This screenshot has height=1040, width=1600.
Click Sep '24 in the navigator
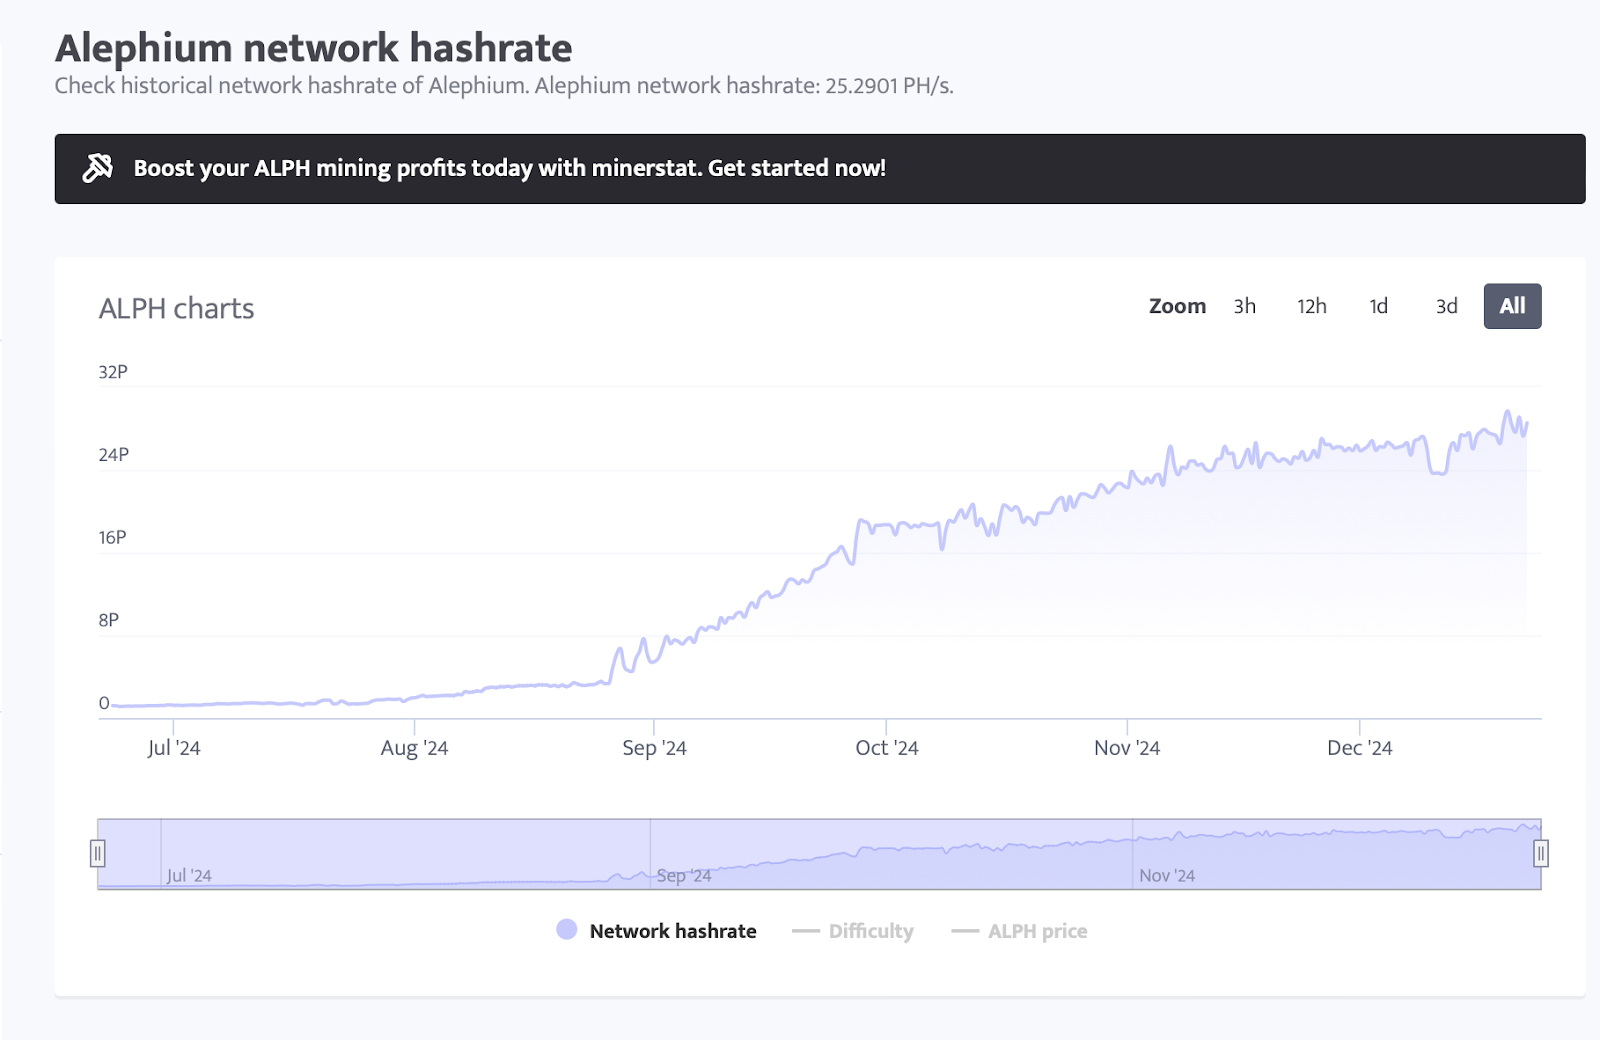tap(684, 875)
